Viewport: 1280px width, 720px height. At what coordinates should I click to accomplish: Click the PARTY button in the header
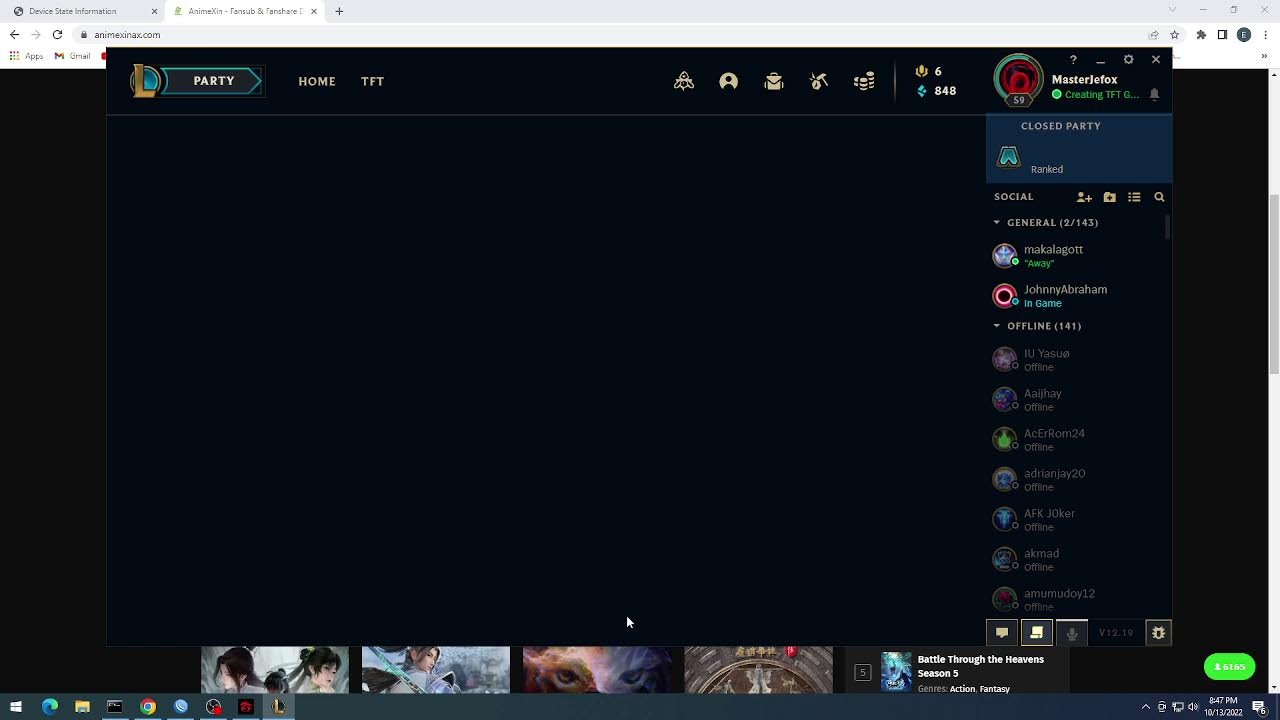click(214, 81)
